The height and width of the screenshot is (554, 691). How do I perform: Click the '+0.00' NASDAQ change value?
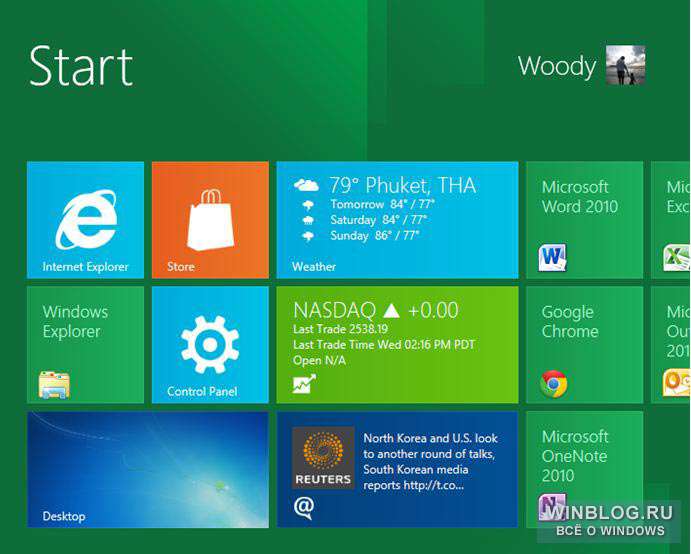pos(434,310)
